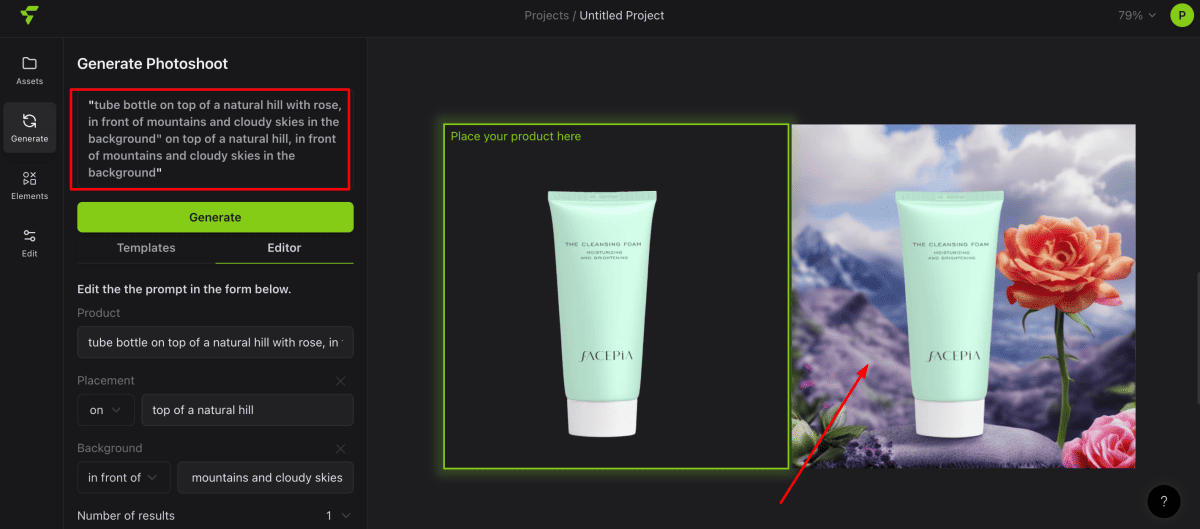Remove the Background field with X

(x=340, y=449)
